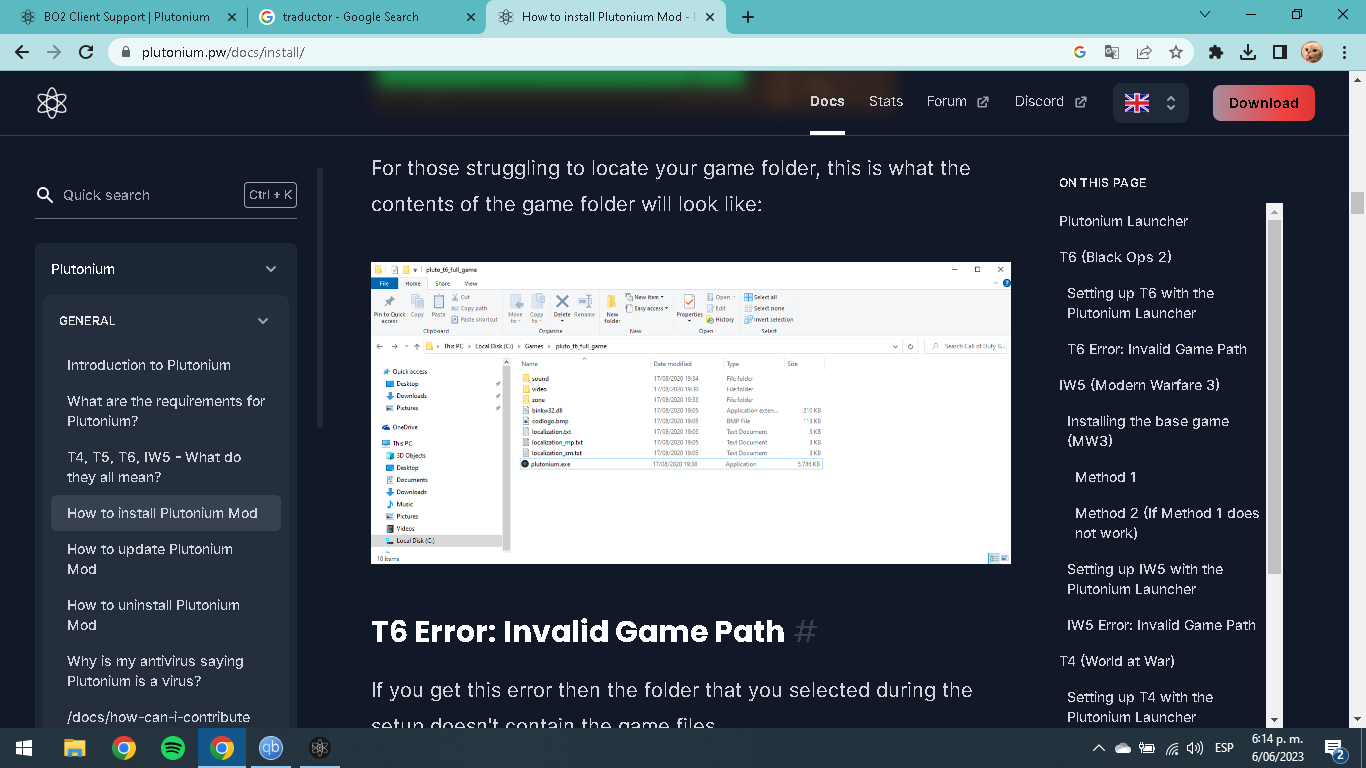Open /docs/how-can-i-contribute sidebar link

point(158,717)
